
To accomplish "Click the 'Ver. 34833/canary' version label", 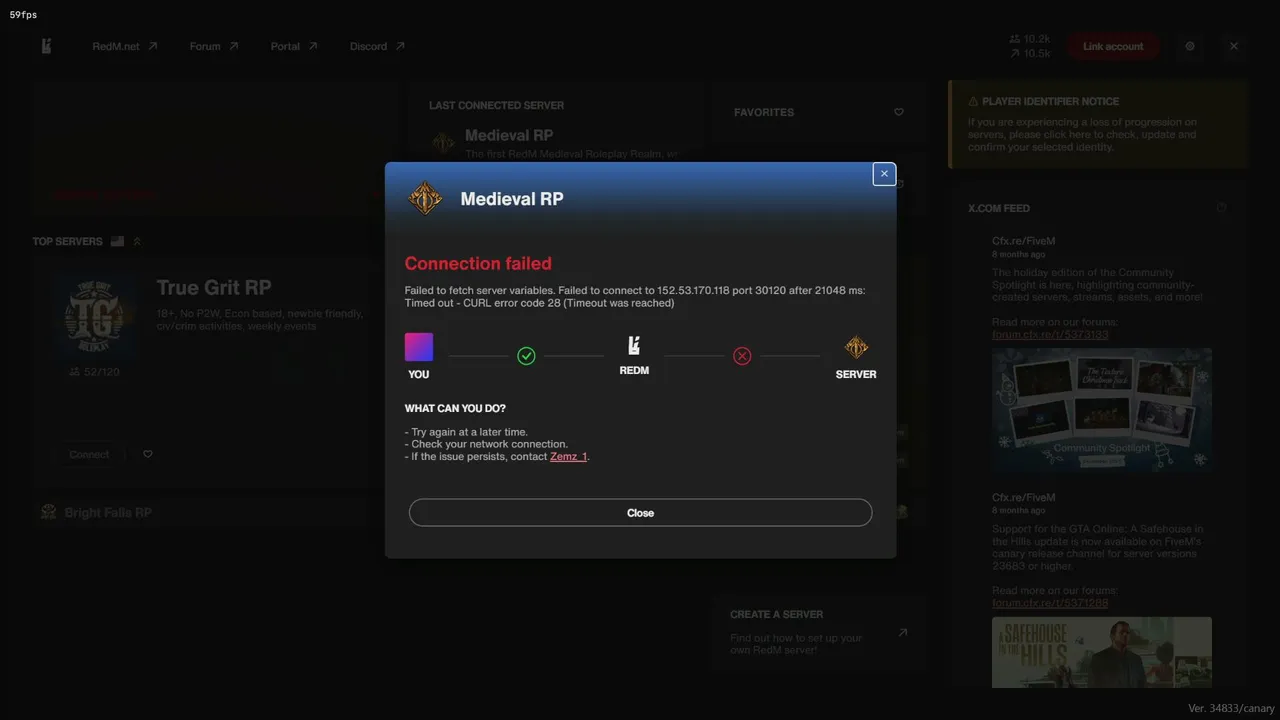I will (x=1231, y=708).
